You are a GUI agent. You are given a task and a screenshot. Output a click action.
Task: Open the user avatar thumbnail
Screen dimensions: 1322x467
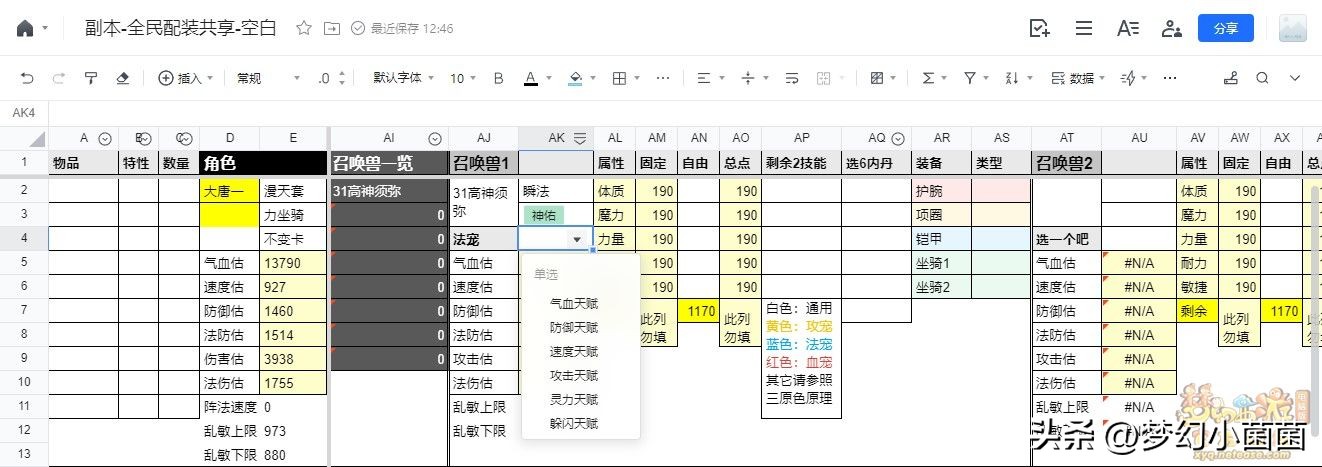click(1293, 28)
